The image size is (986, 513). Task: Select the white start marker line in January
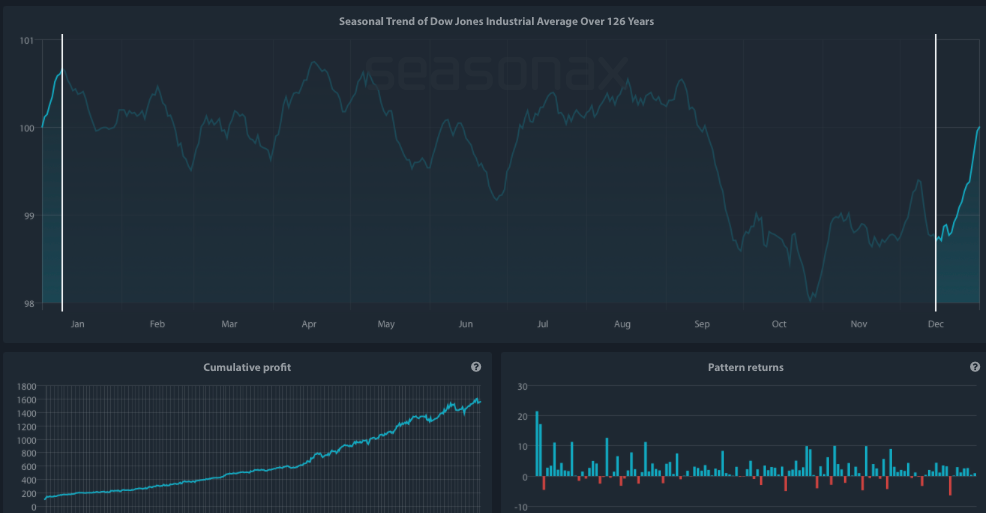coord(62,172)
